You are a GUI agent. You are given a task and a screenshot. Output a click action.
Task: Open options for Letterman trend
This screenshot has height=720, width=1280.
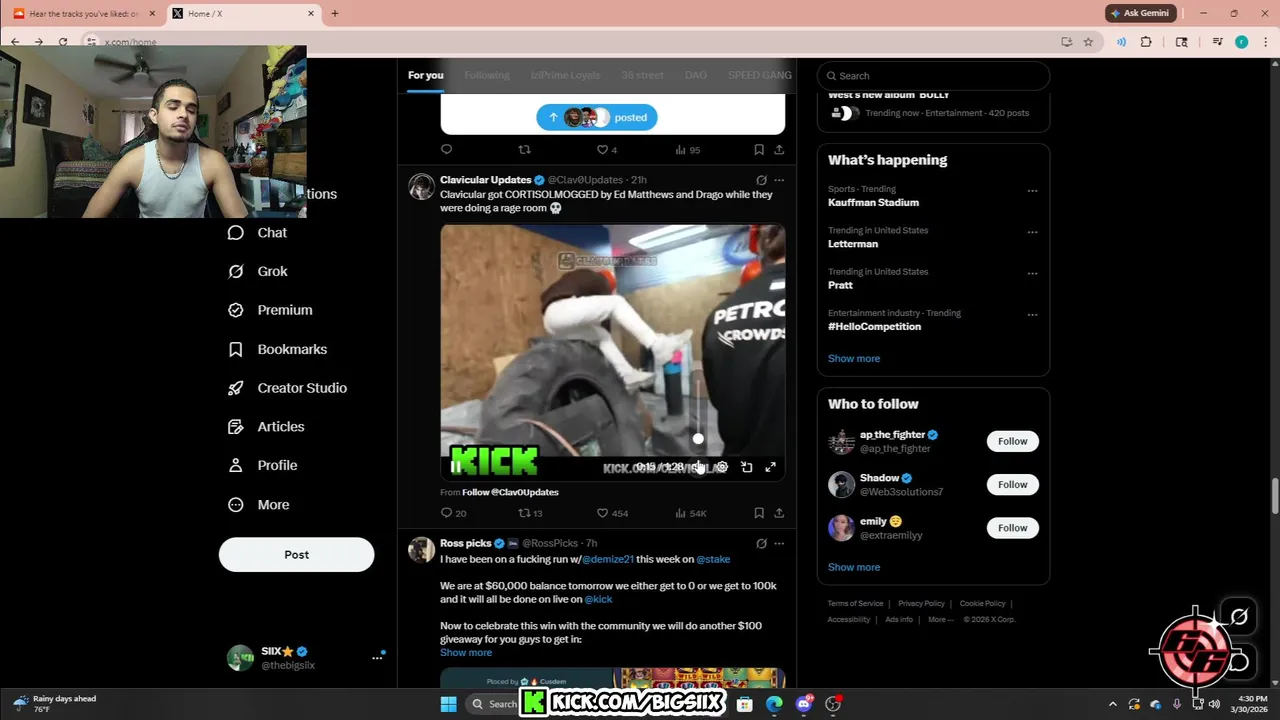tap(1032, 231)
